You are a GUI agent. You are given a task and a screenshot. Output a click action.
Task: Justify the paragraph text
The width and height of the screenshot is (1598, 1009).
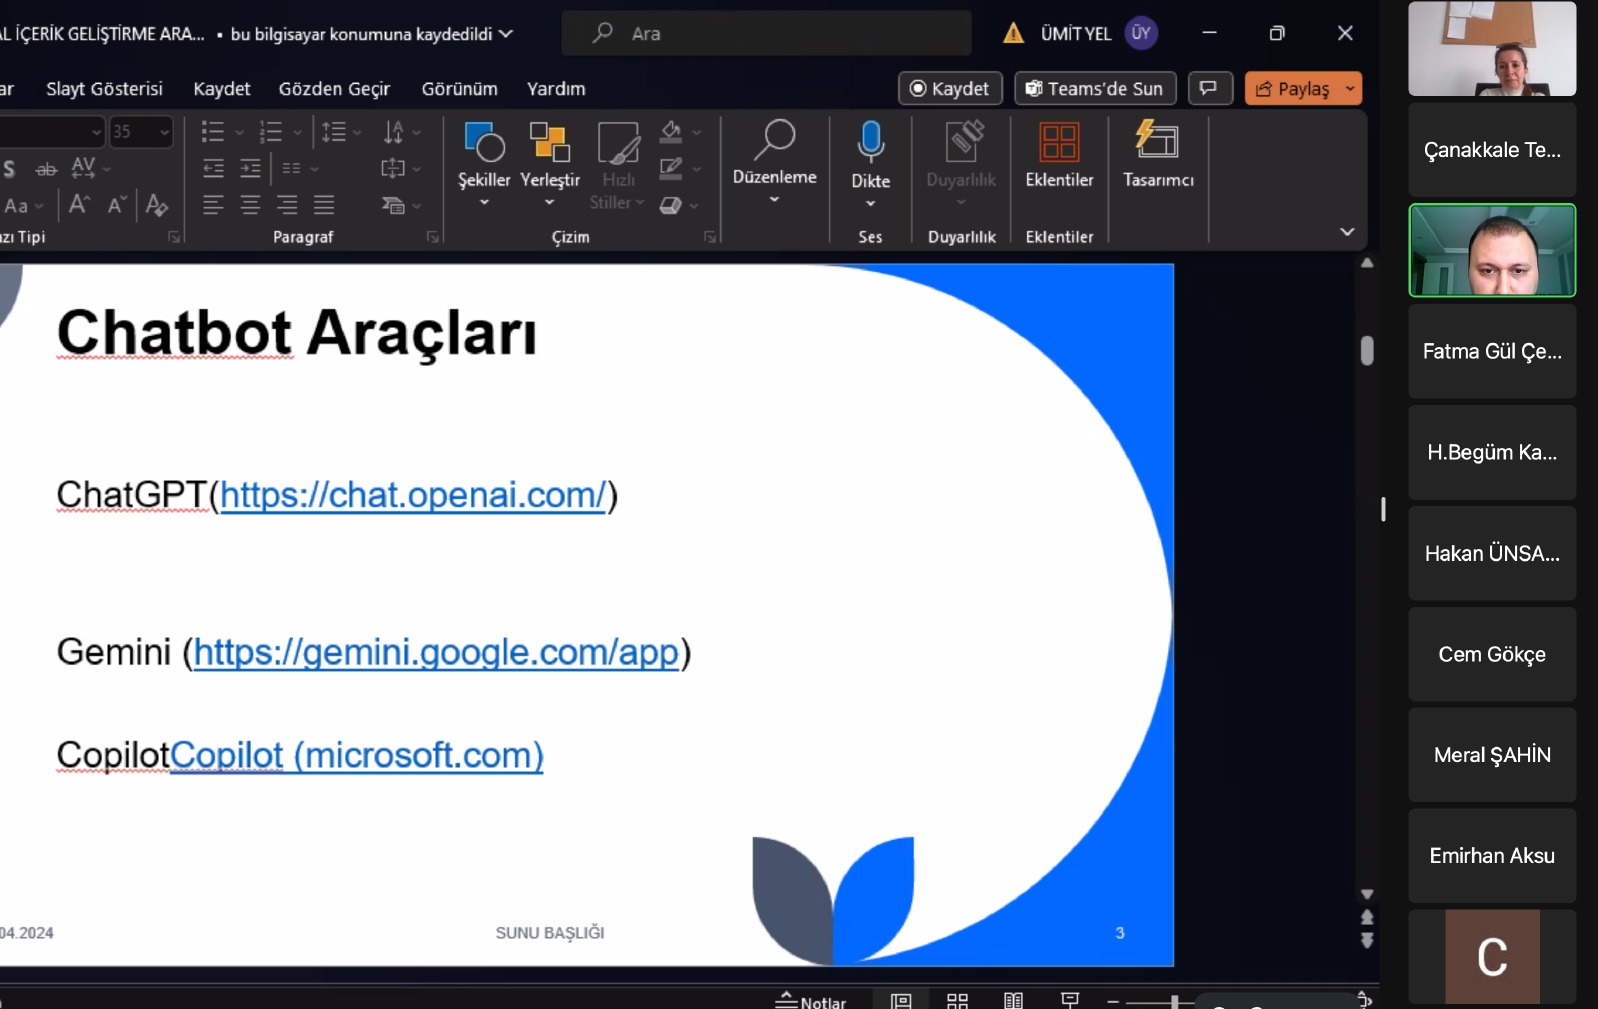pyautogui.click(x=324, y=205)
